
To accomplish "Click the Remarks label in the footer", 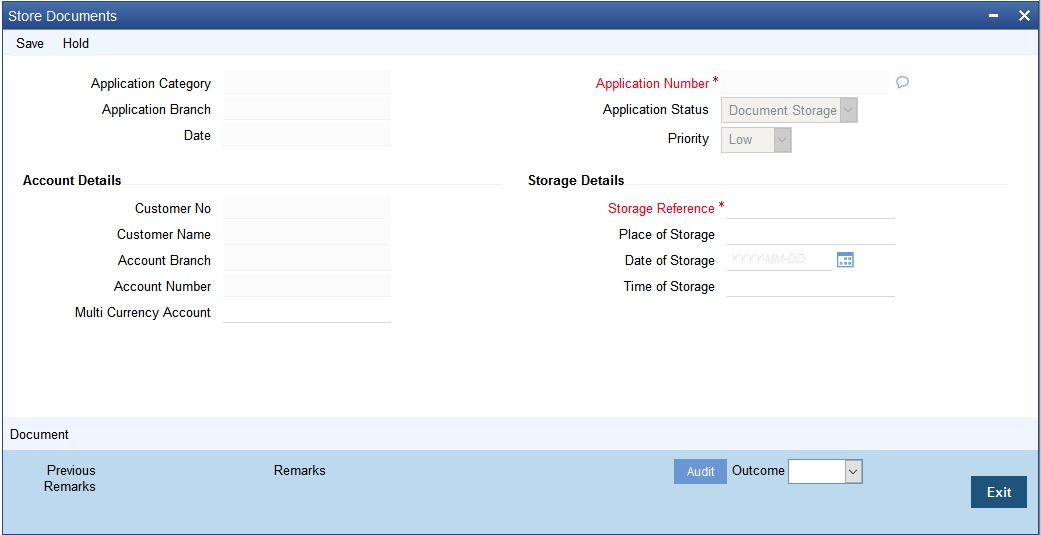I will pos(299,471).
